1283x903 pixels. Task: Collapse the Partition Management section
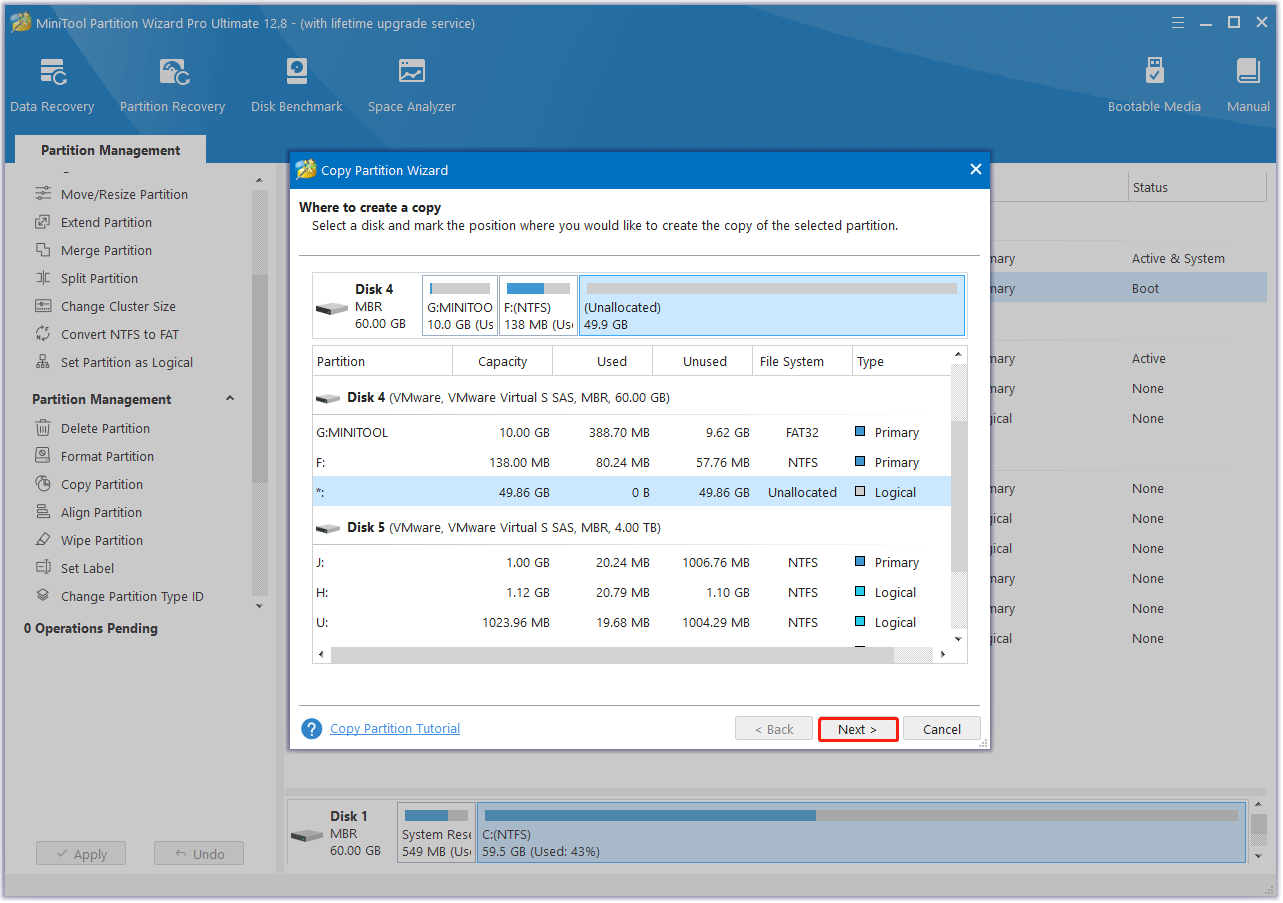pos(230,399)
